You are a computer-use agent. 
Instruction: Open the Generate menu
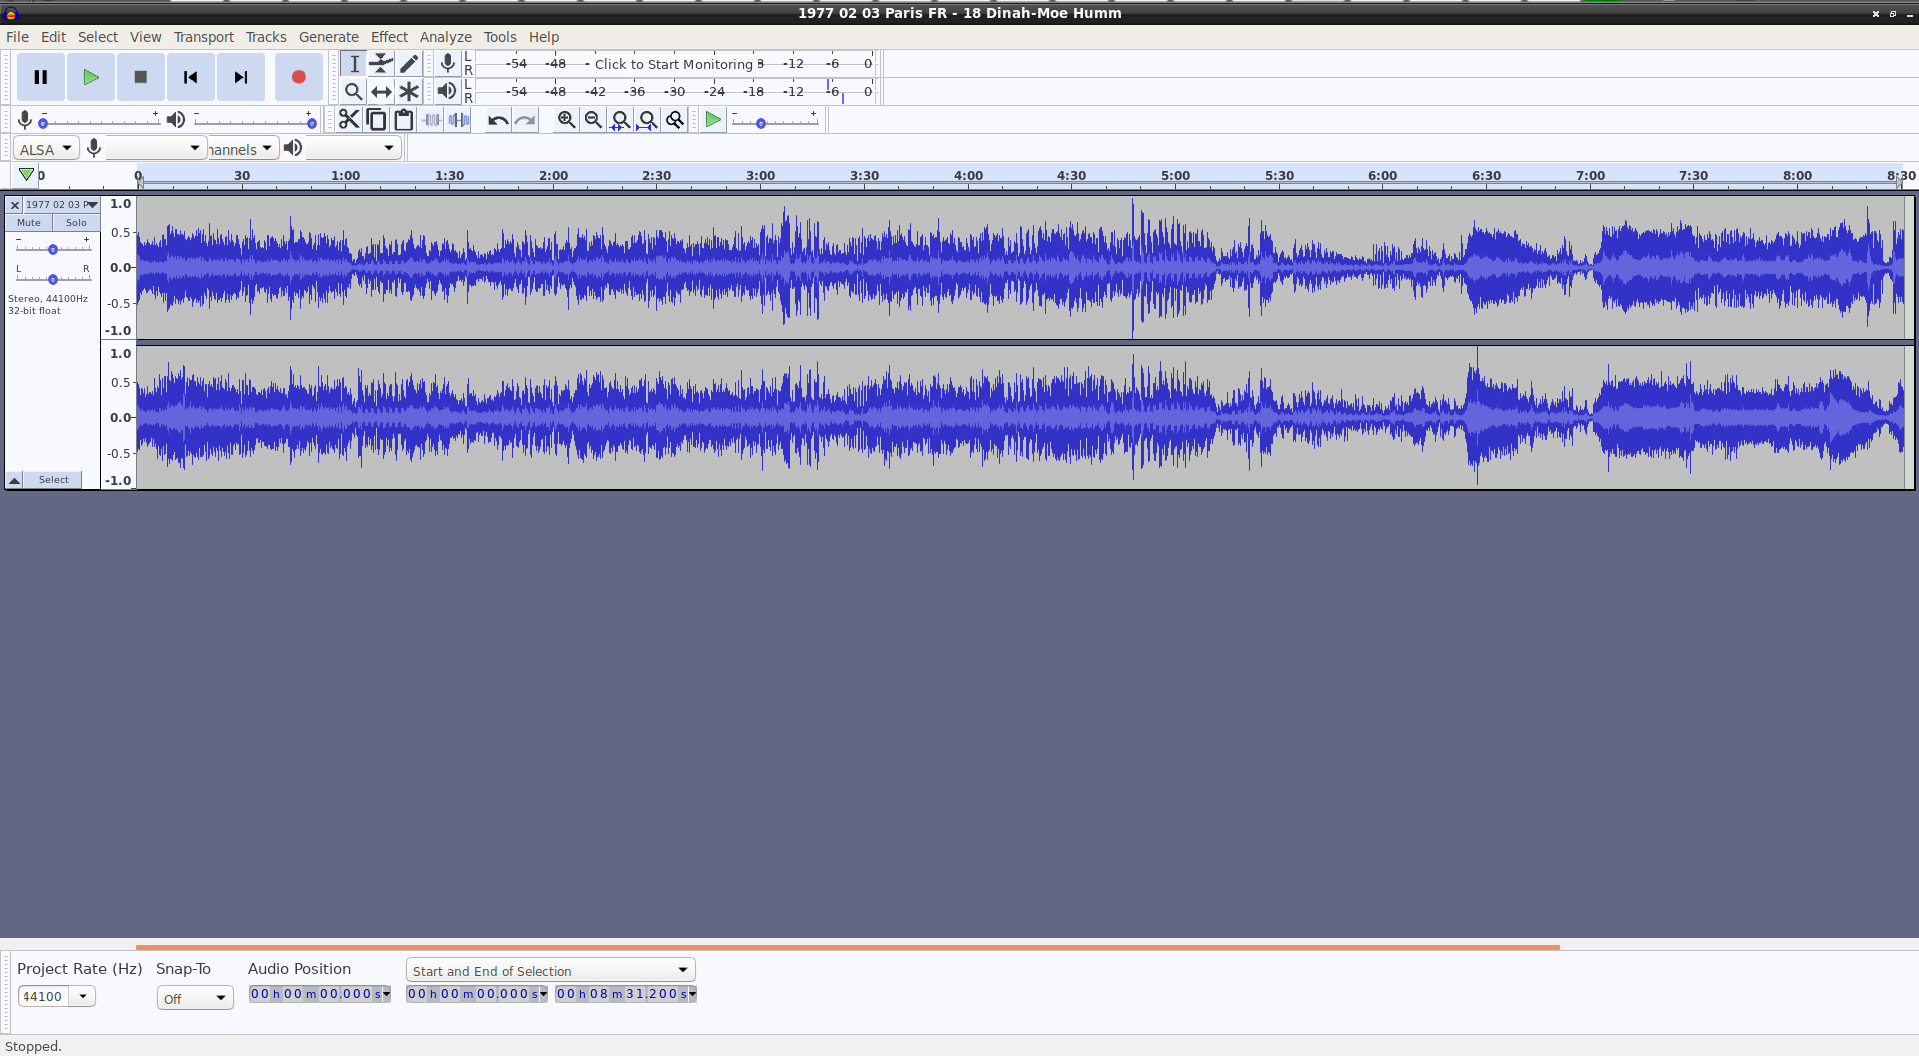tap(328, 37)
